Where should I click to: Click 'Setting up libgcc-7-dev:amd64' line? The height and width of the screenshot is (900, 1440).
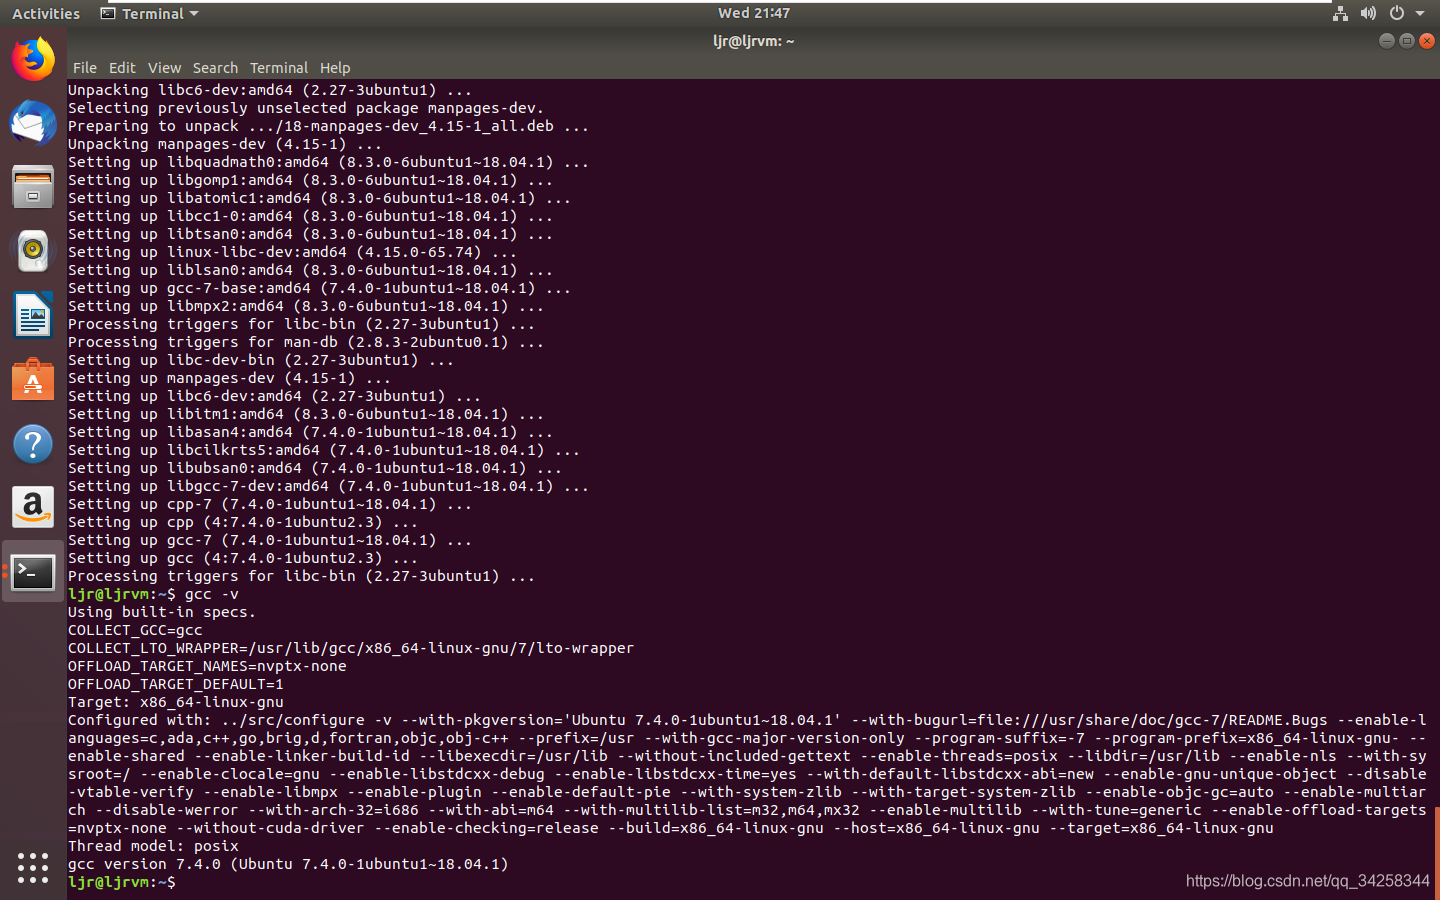[x=328, y=486]
